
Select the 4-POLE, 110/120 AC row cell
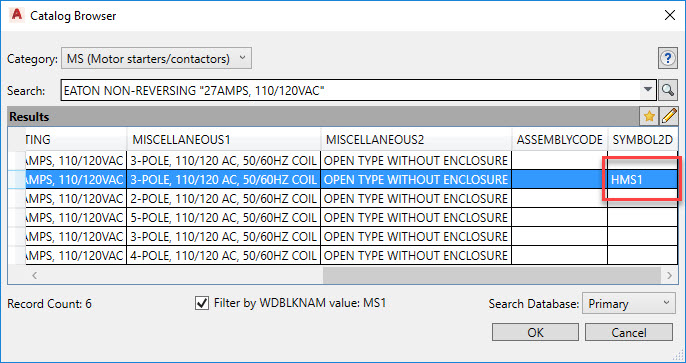(224, 255)
